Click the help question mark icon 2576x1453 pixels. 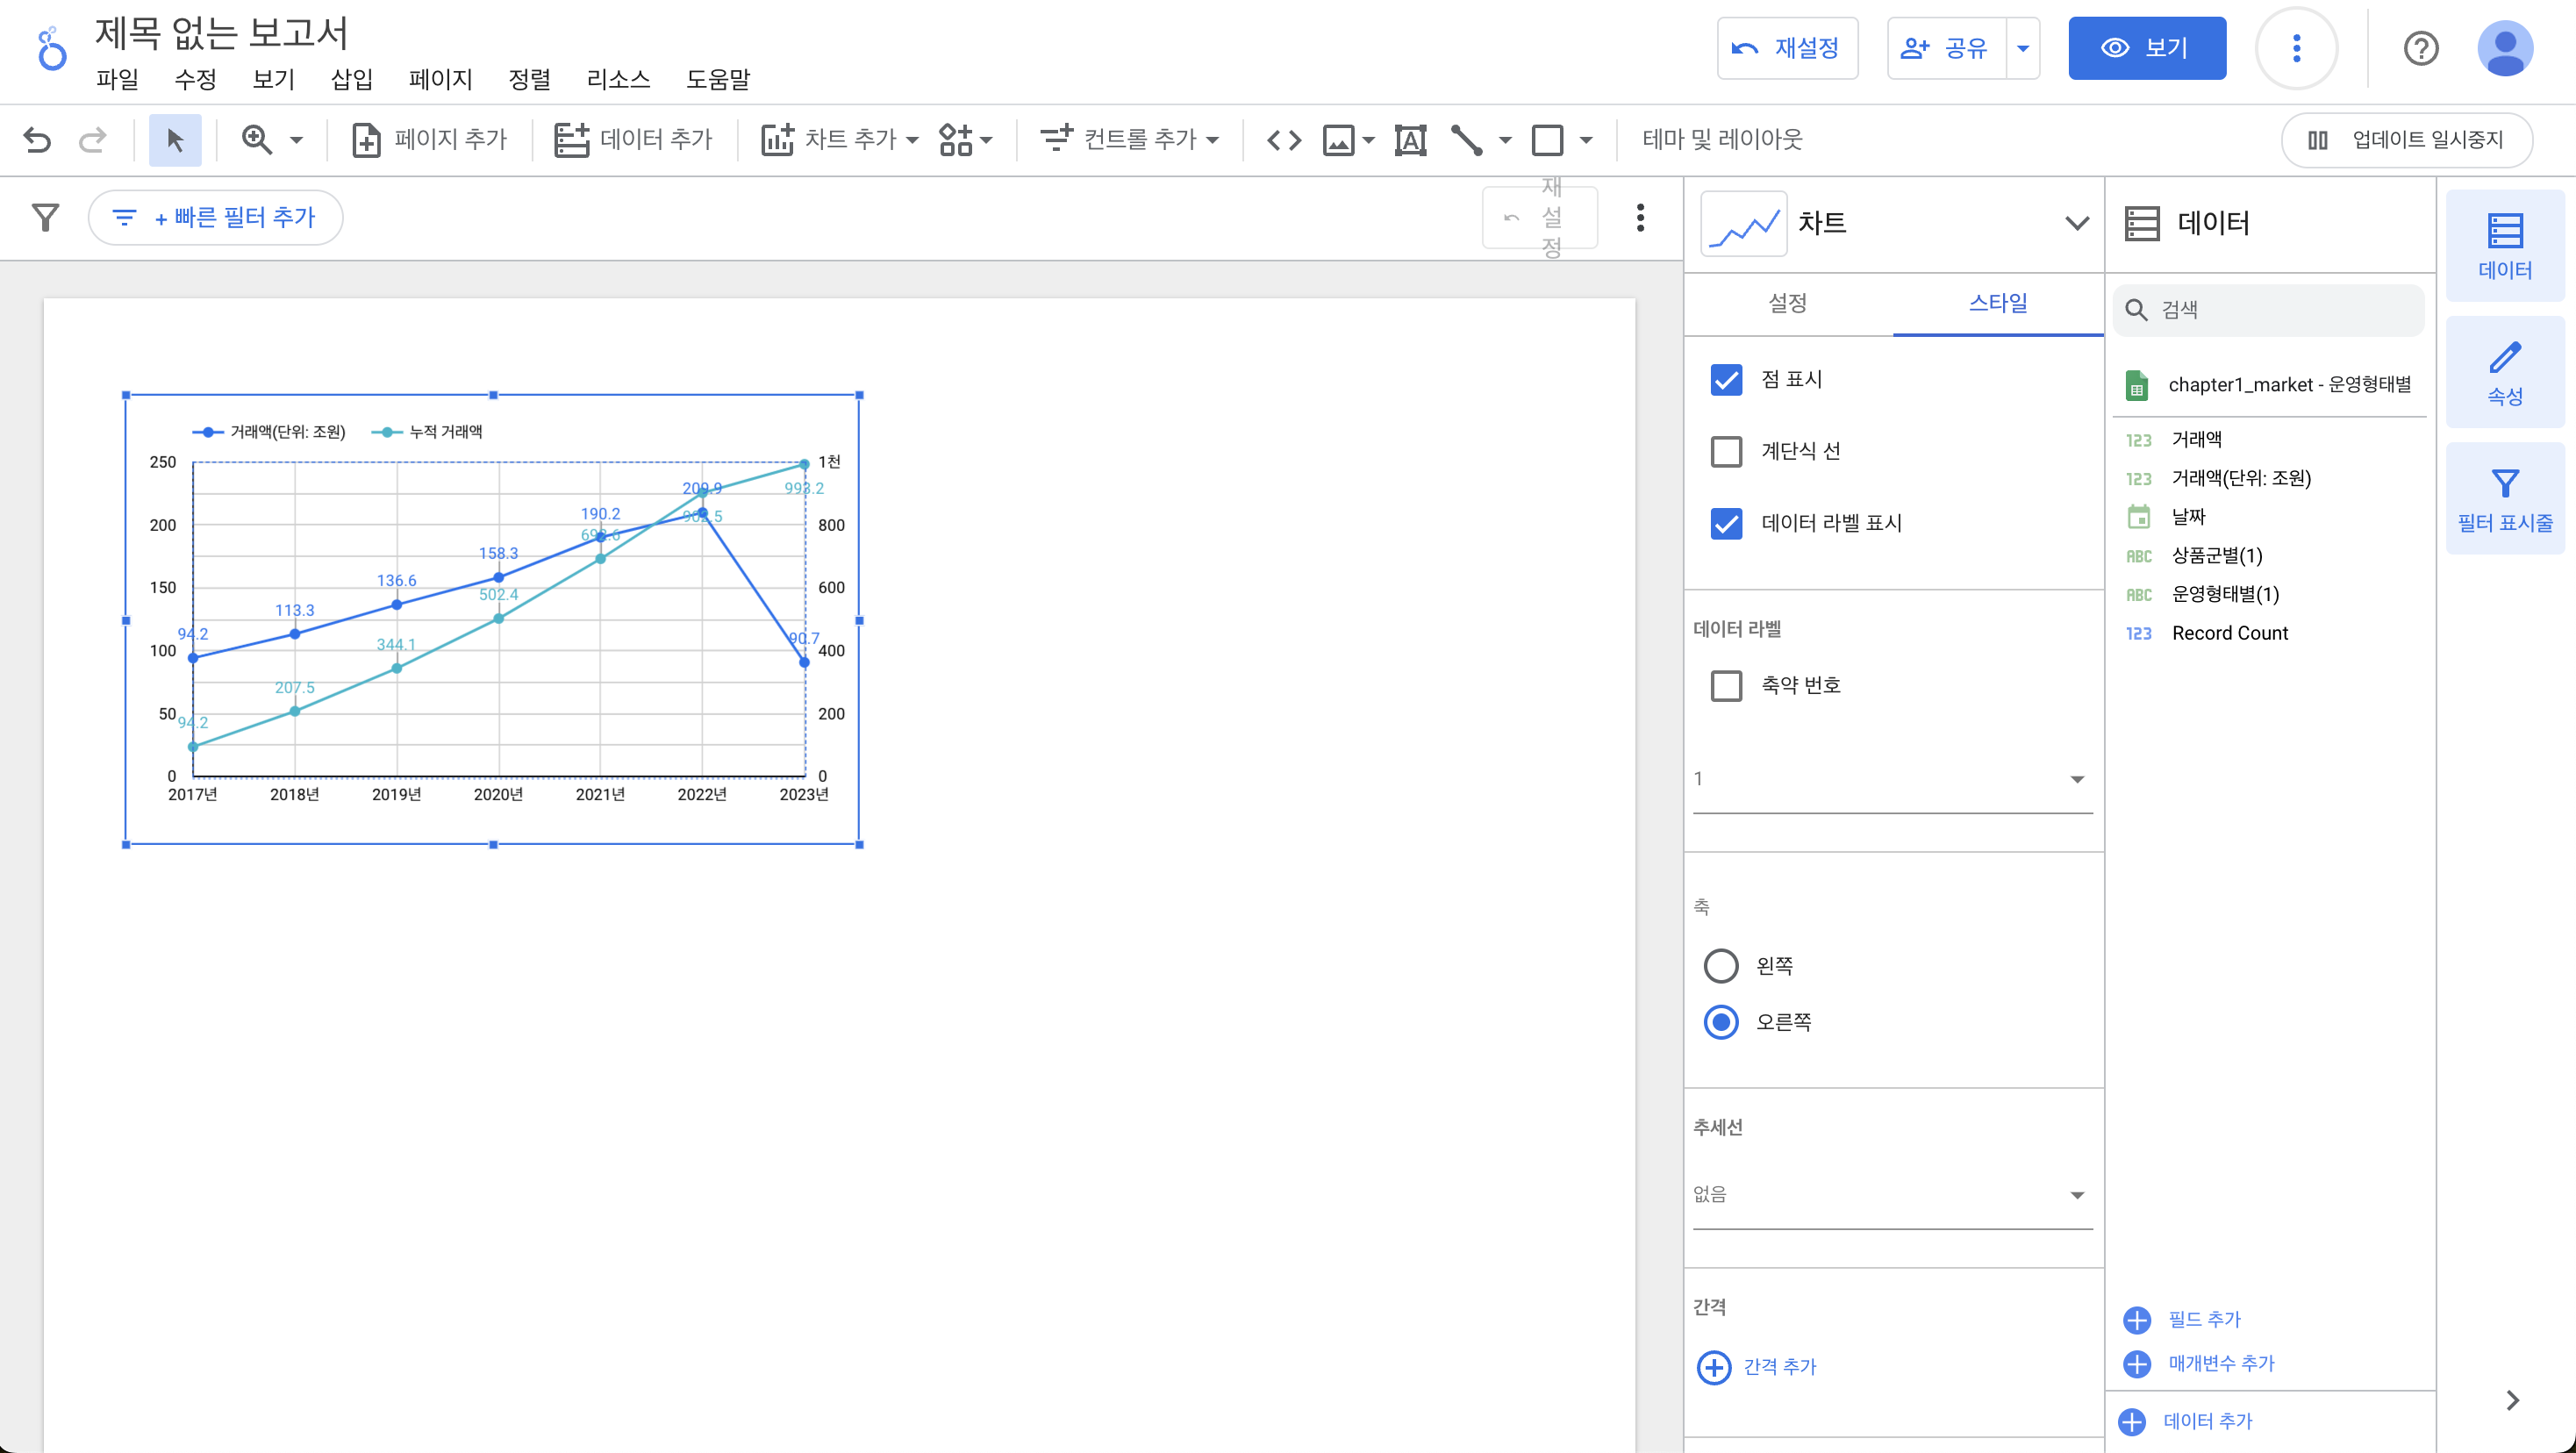coord(2420,48)
